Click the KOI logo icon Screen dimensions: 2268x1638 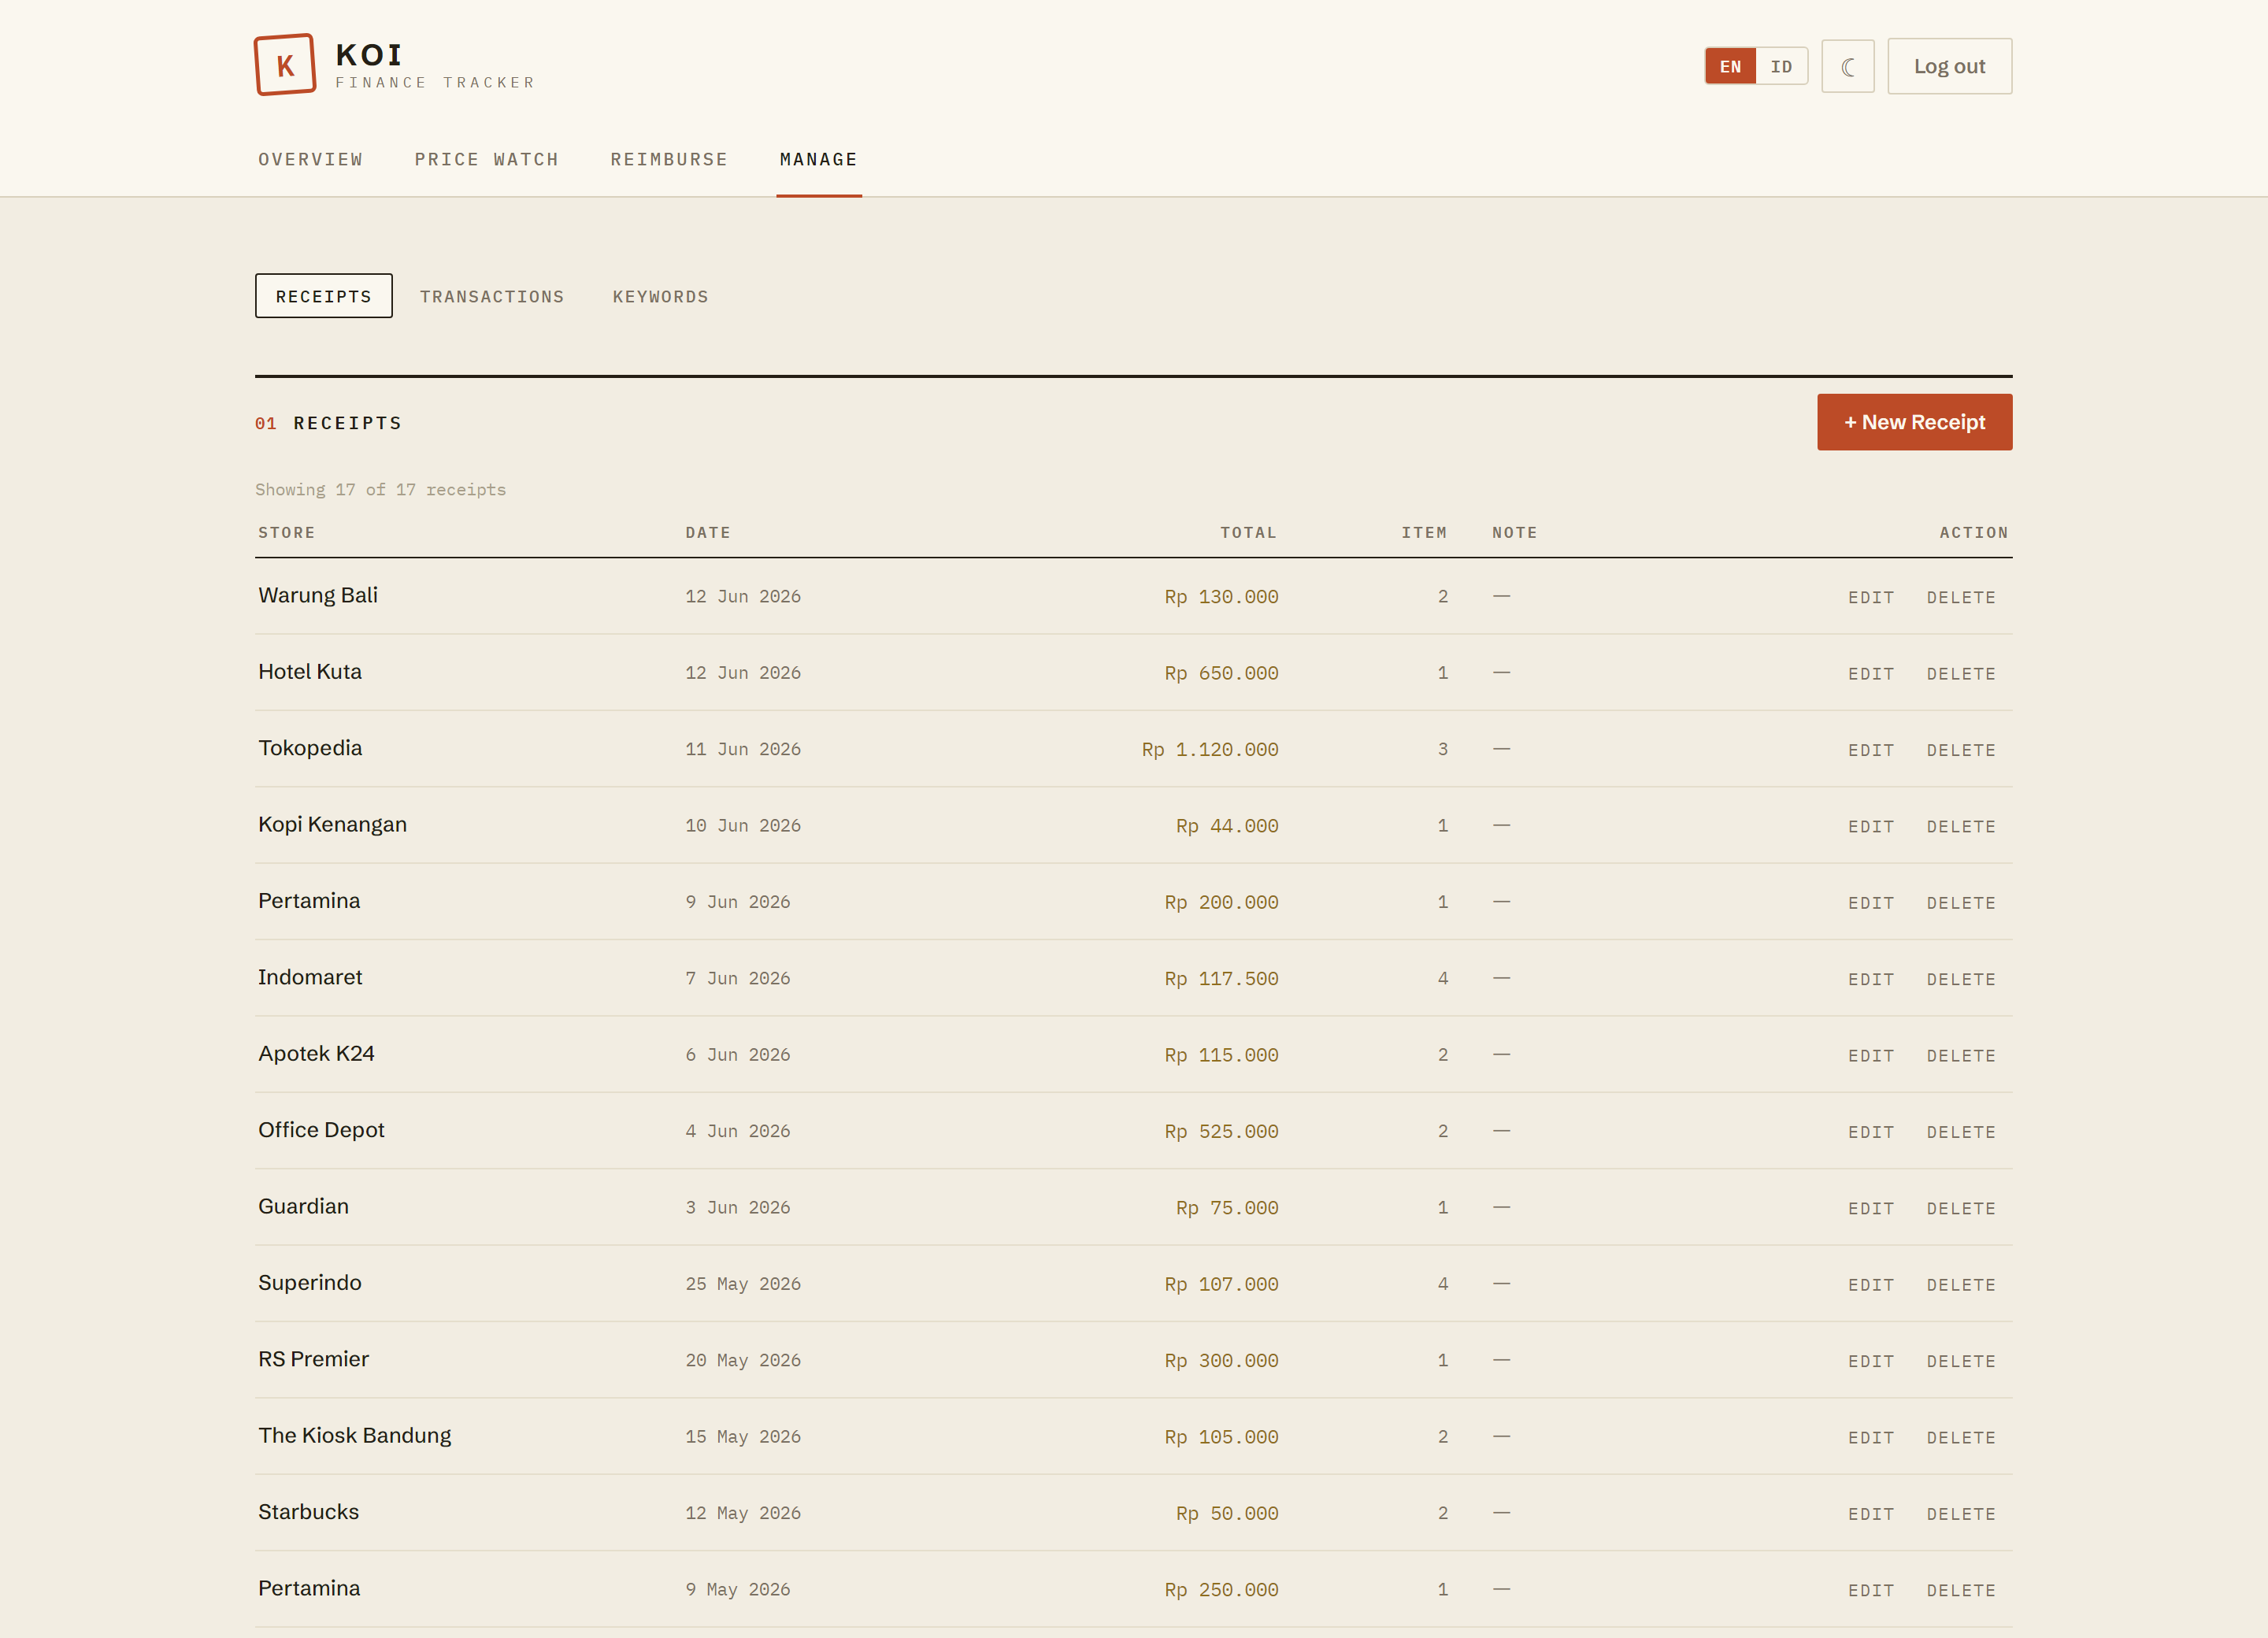[x=285, y=65]
